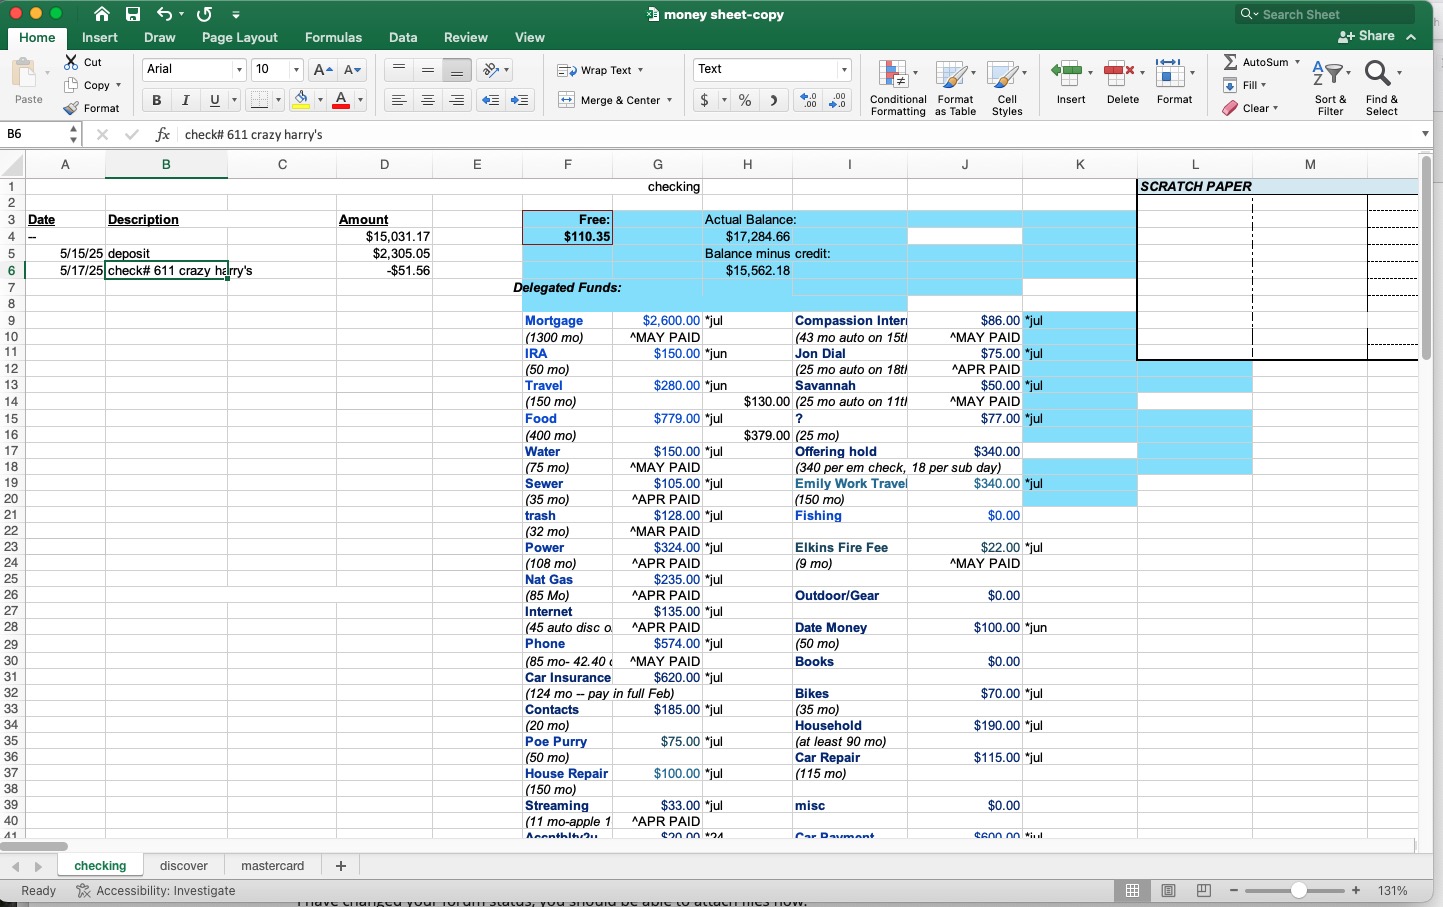This screenshot has width=1443, height=907.
Task: Apply comma style
Action: tap(774, 100)
